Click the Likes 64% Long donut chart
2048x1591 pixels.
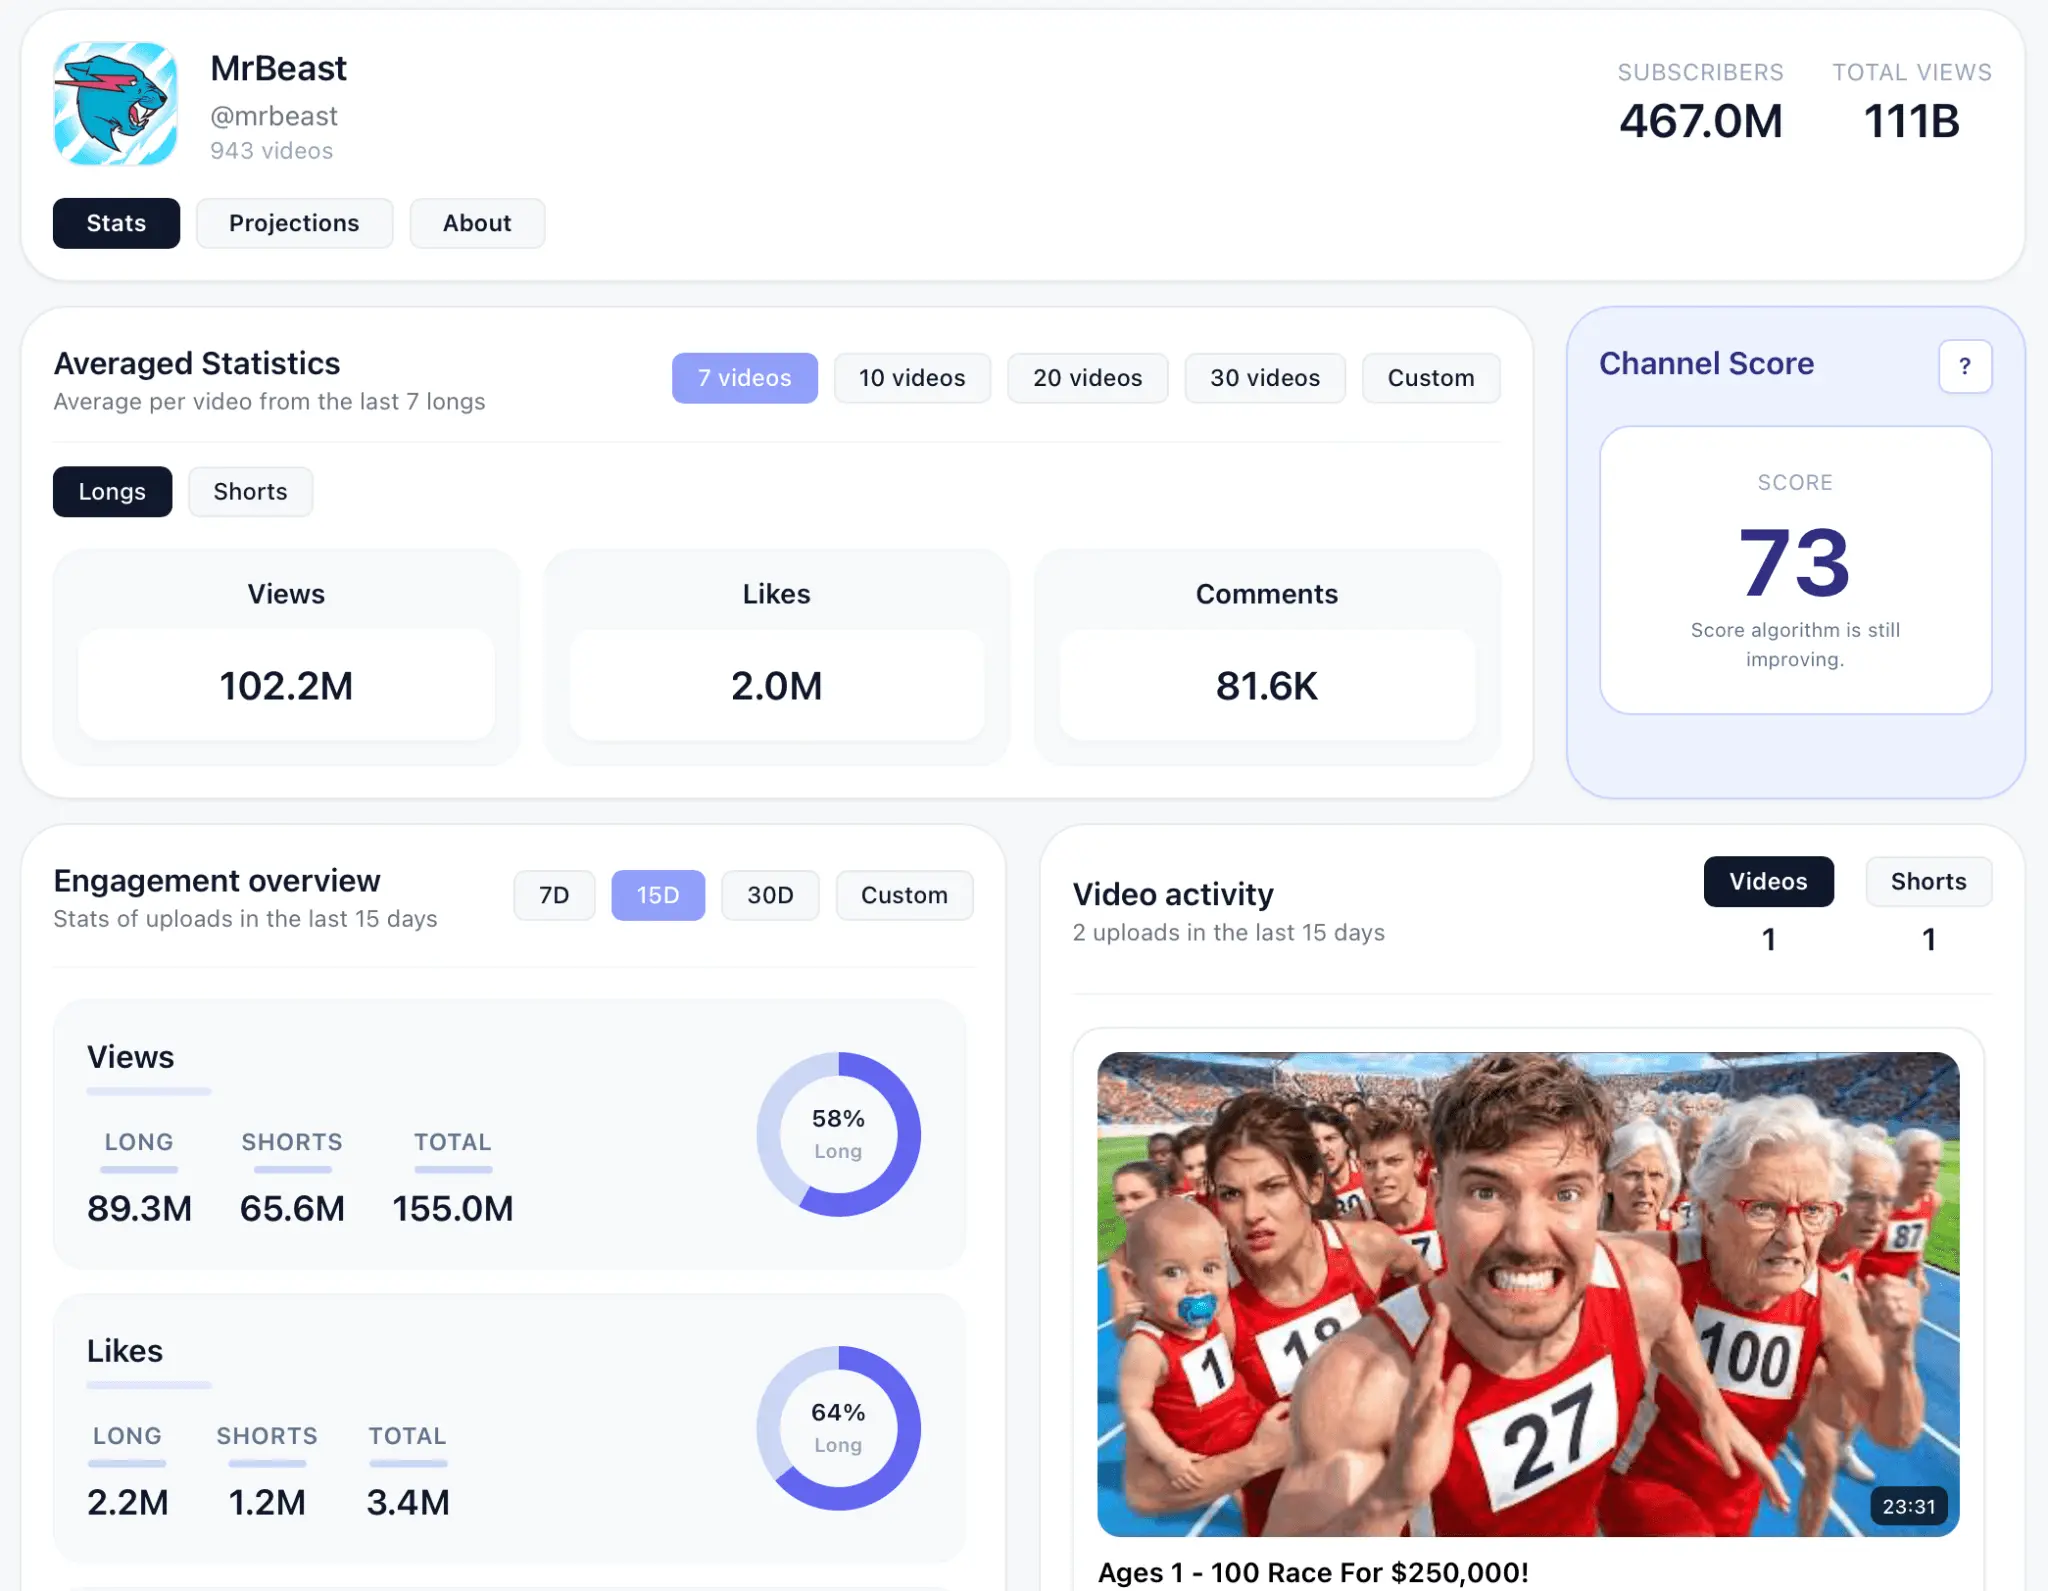coord(838,1428)
